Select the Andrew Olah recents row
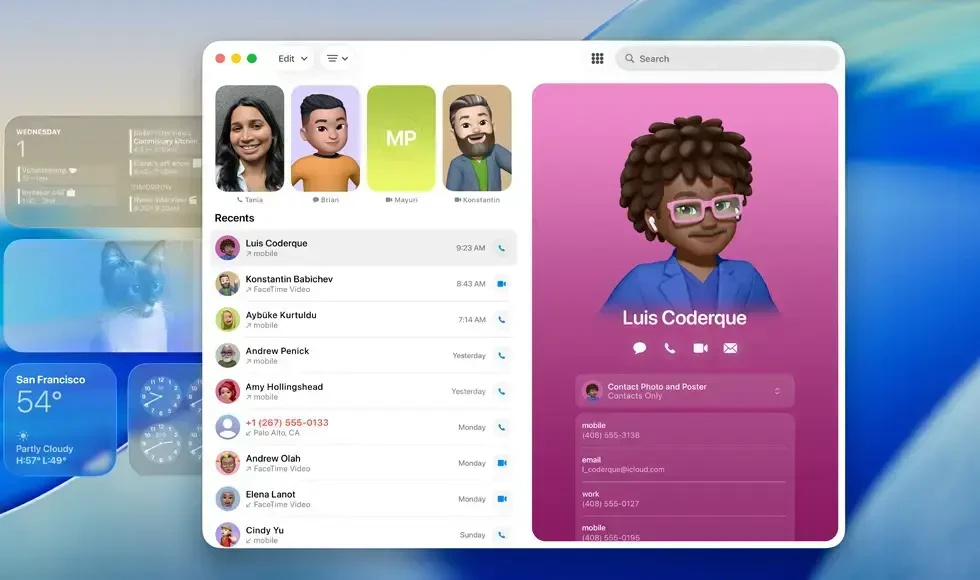The width and height of the screenshot is (980, 580). click(x=364, y=463)
